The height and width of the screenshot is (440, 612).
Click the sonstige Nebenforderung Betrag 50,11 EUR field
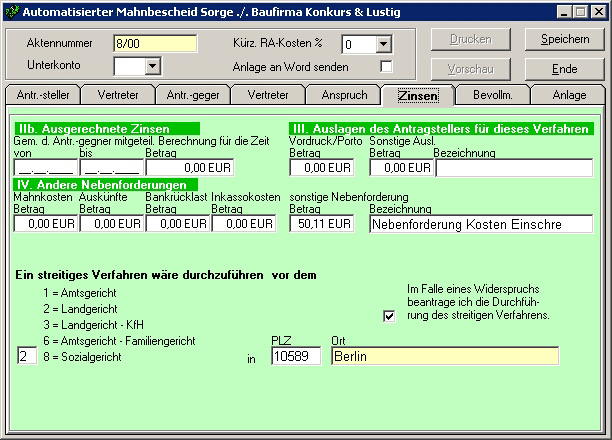pyautogui.click(x=322, y=224)
